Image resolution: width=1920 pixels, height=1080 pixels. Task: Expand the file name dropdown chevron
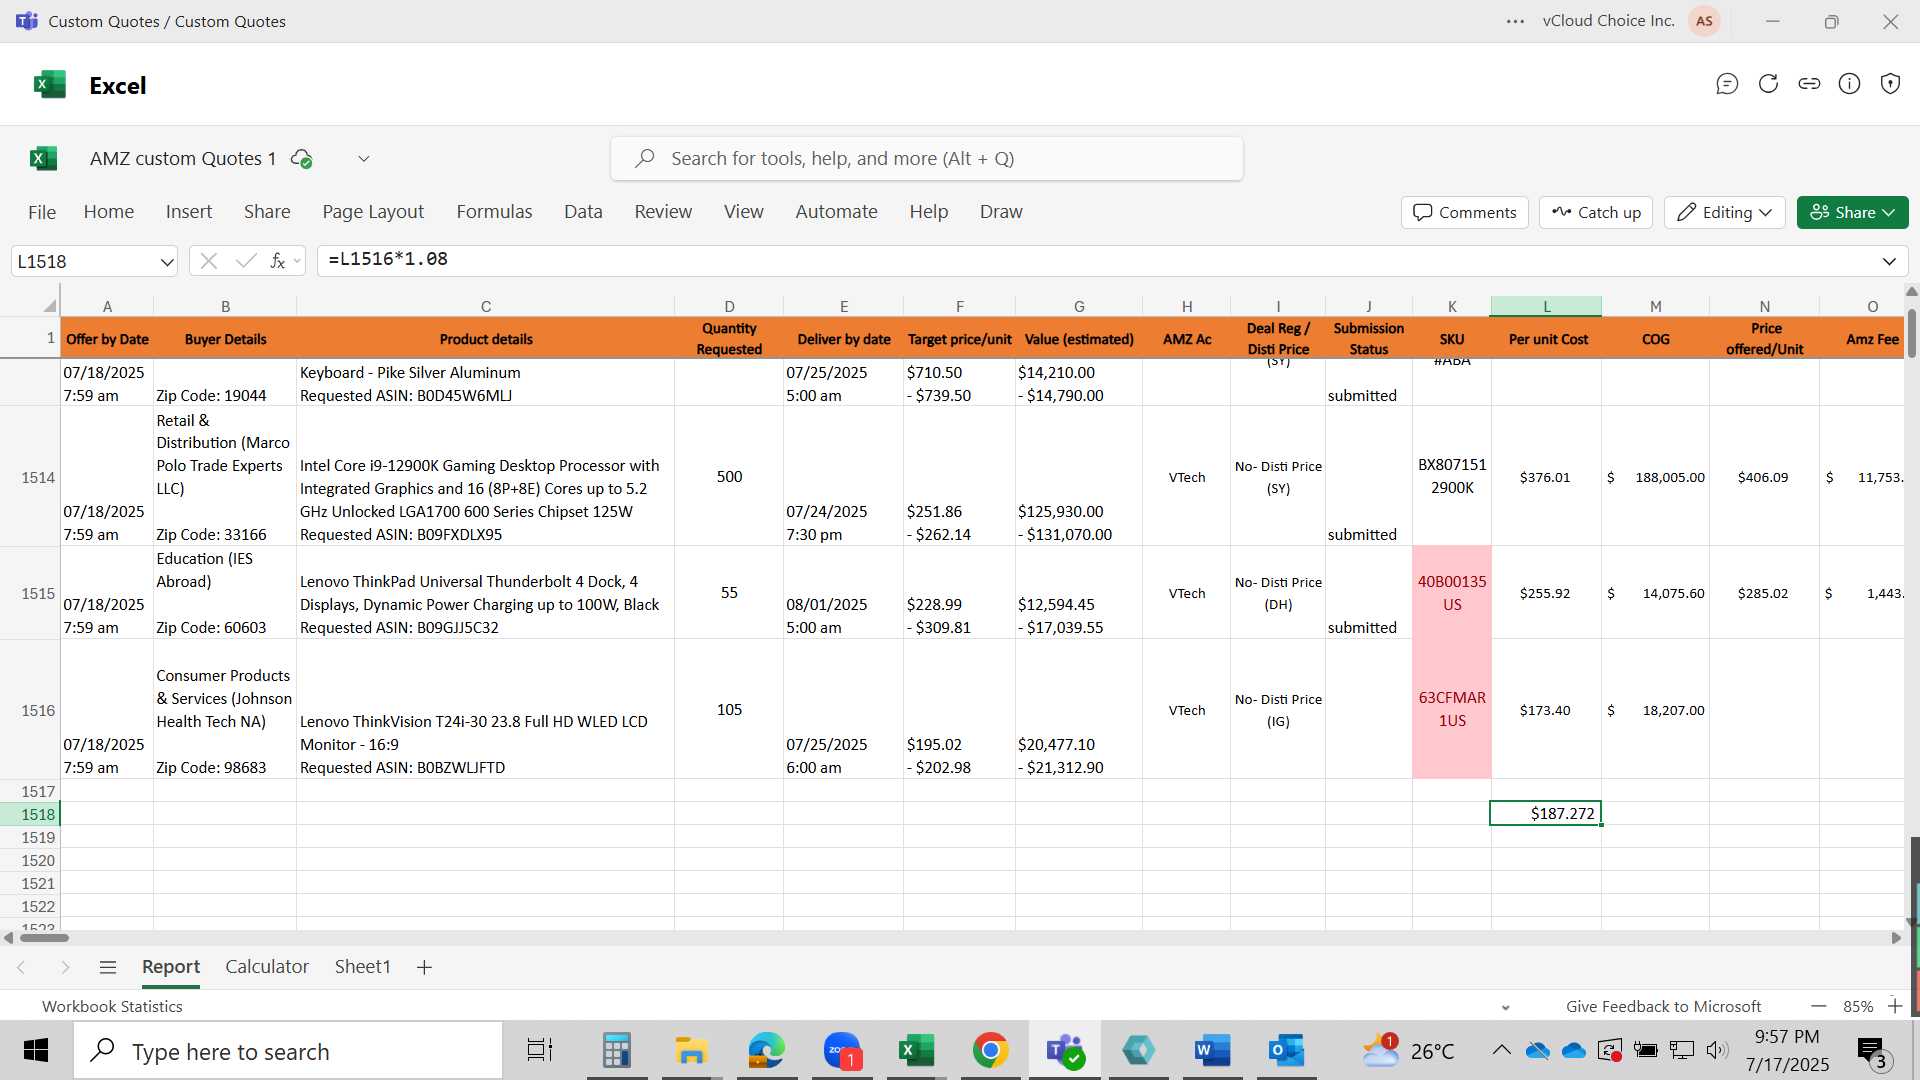click(x=364, y=158)
